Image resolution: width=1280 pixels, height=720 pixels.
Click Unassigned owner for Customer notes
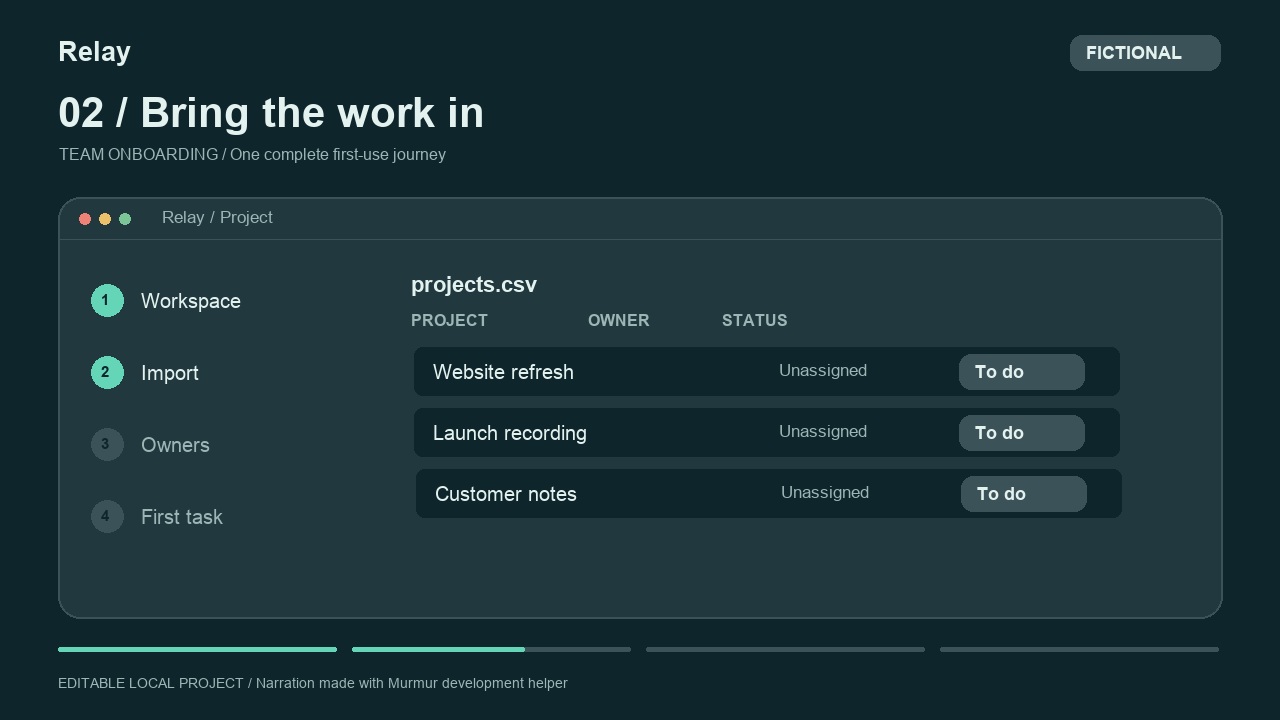point(825,492)
